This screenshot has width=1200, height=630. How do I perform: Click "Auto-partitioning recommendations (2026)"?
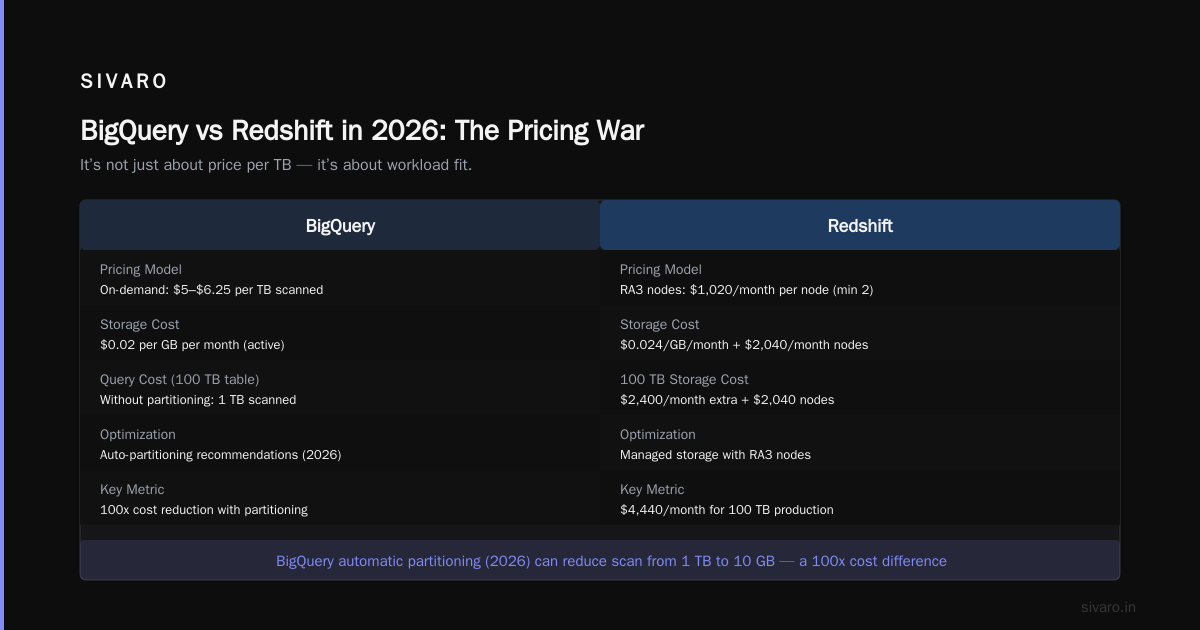pyautogui.click(x=221, y=455)
